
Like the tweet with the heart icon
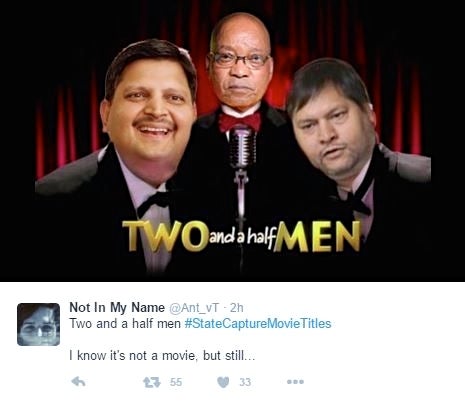[x=223, y=382]
